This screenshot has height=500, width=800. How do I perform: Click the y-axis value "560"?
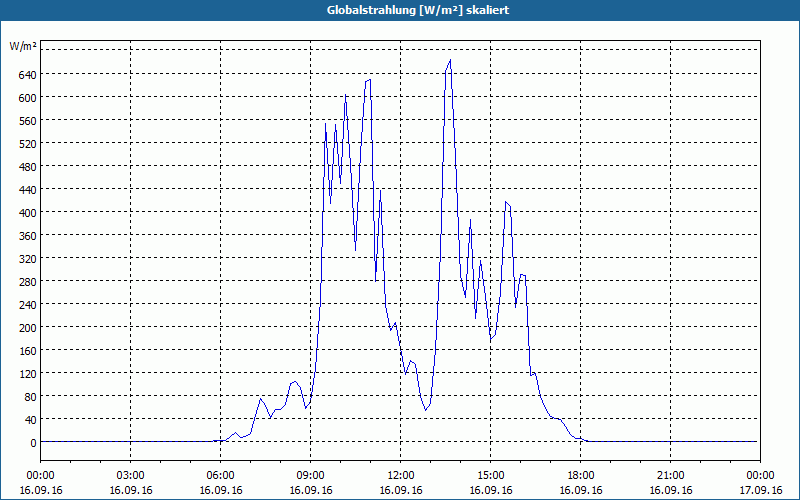pos(28,121)
